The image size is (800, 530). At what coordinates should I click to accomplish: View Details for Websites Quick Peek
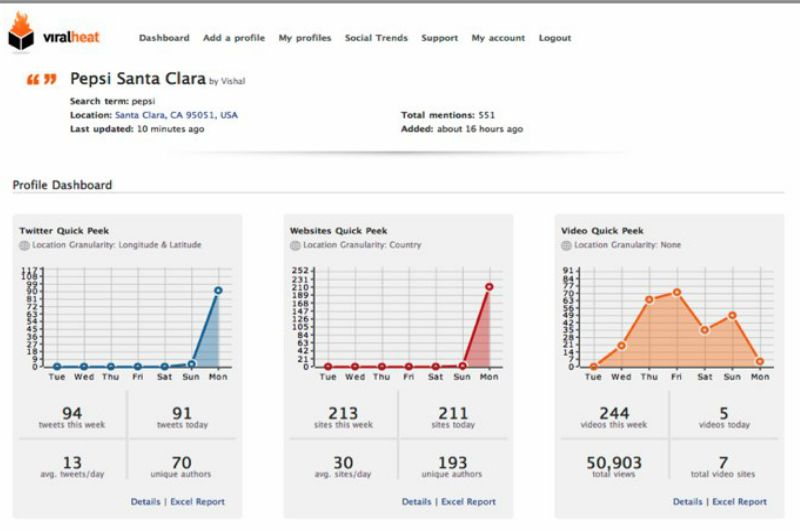tap(417, 501)
